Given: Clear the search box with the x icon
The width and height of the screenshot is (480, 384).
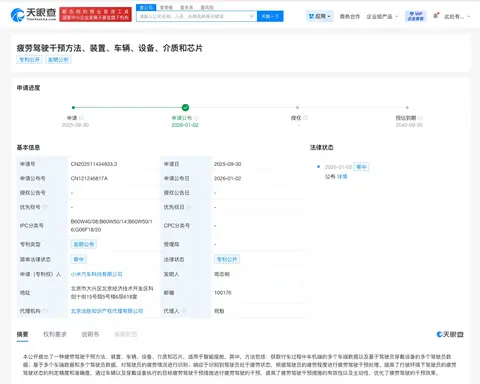Looking at the screenshot, I should tap(252, 16).
